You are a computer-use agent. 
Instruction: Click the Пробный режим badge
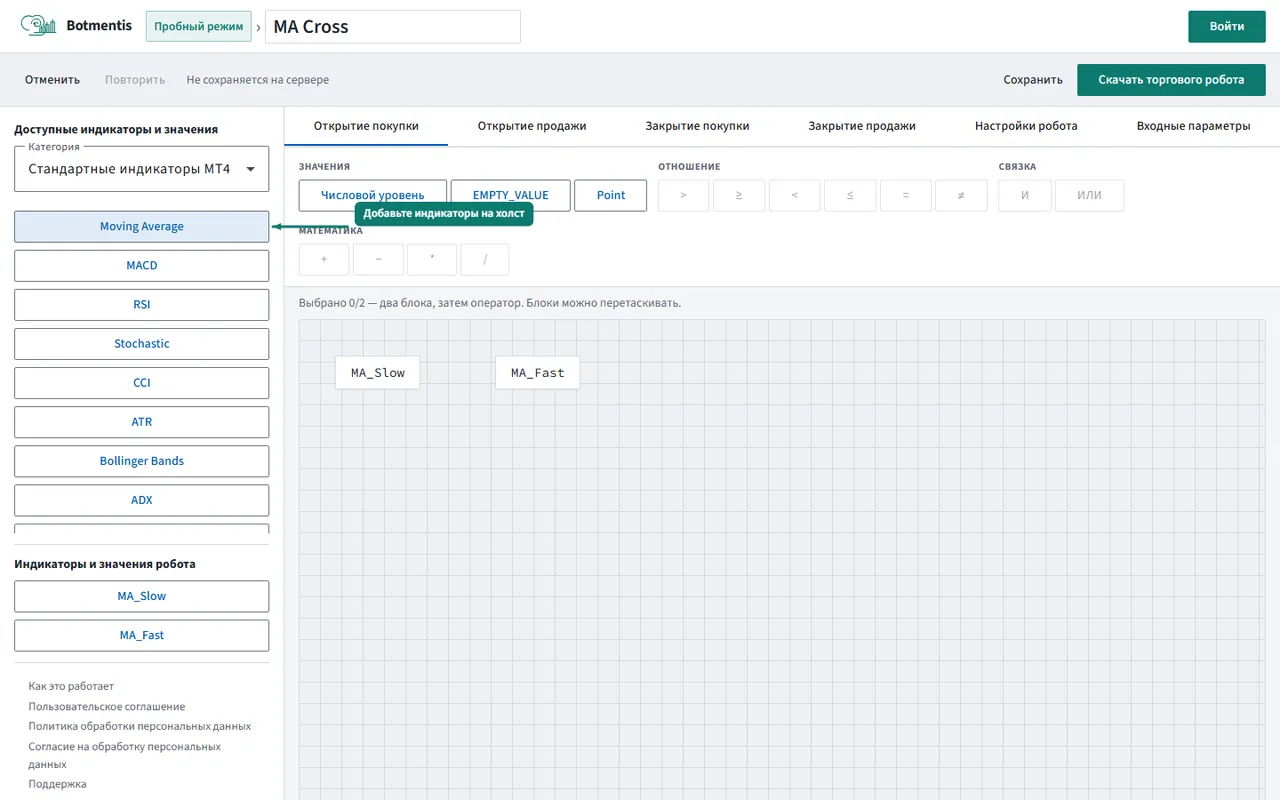click(199, 26)
